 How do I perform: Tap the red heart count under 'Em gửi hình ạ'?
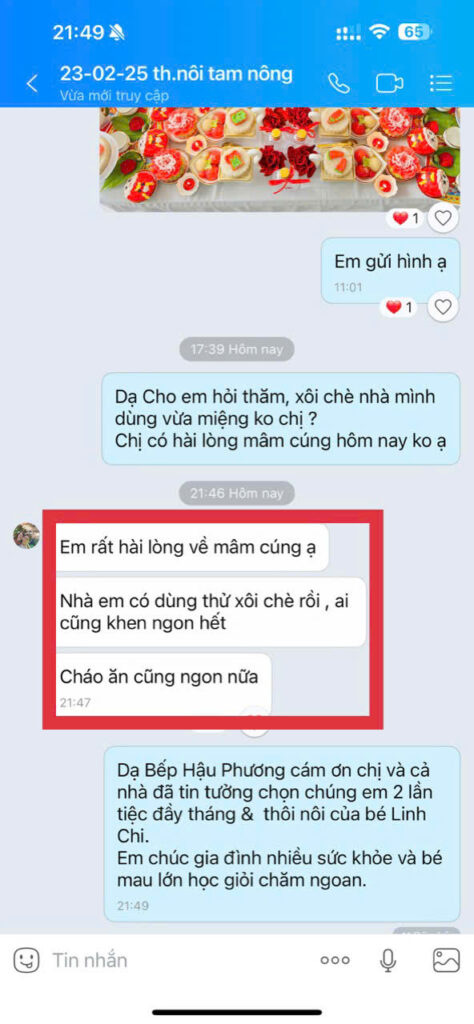click(400, 307)
